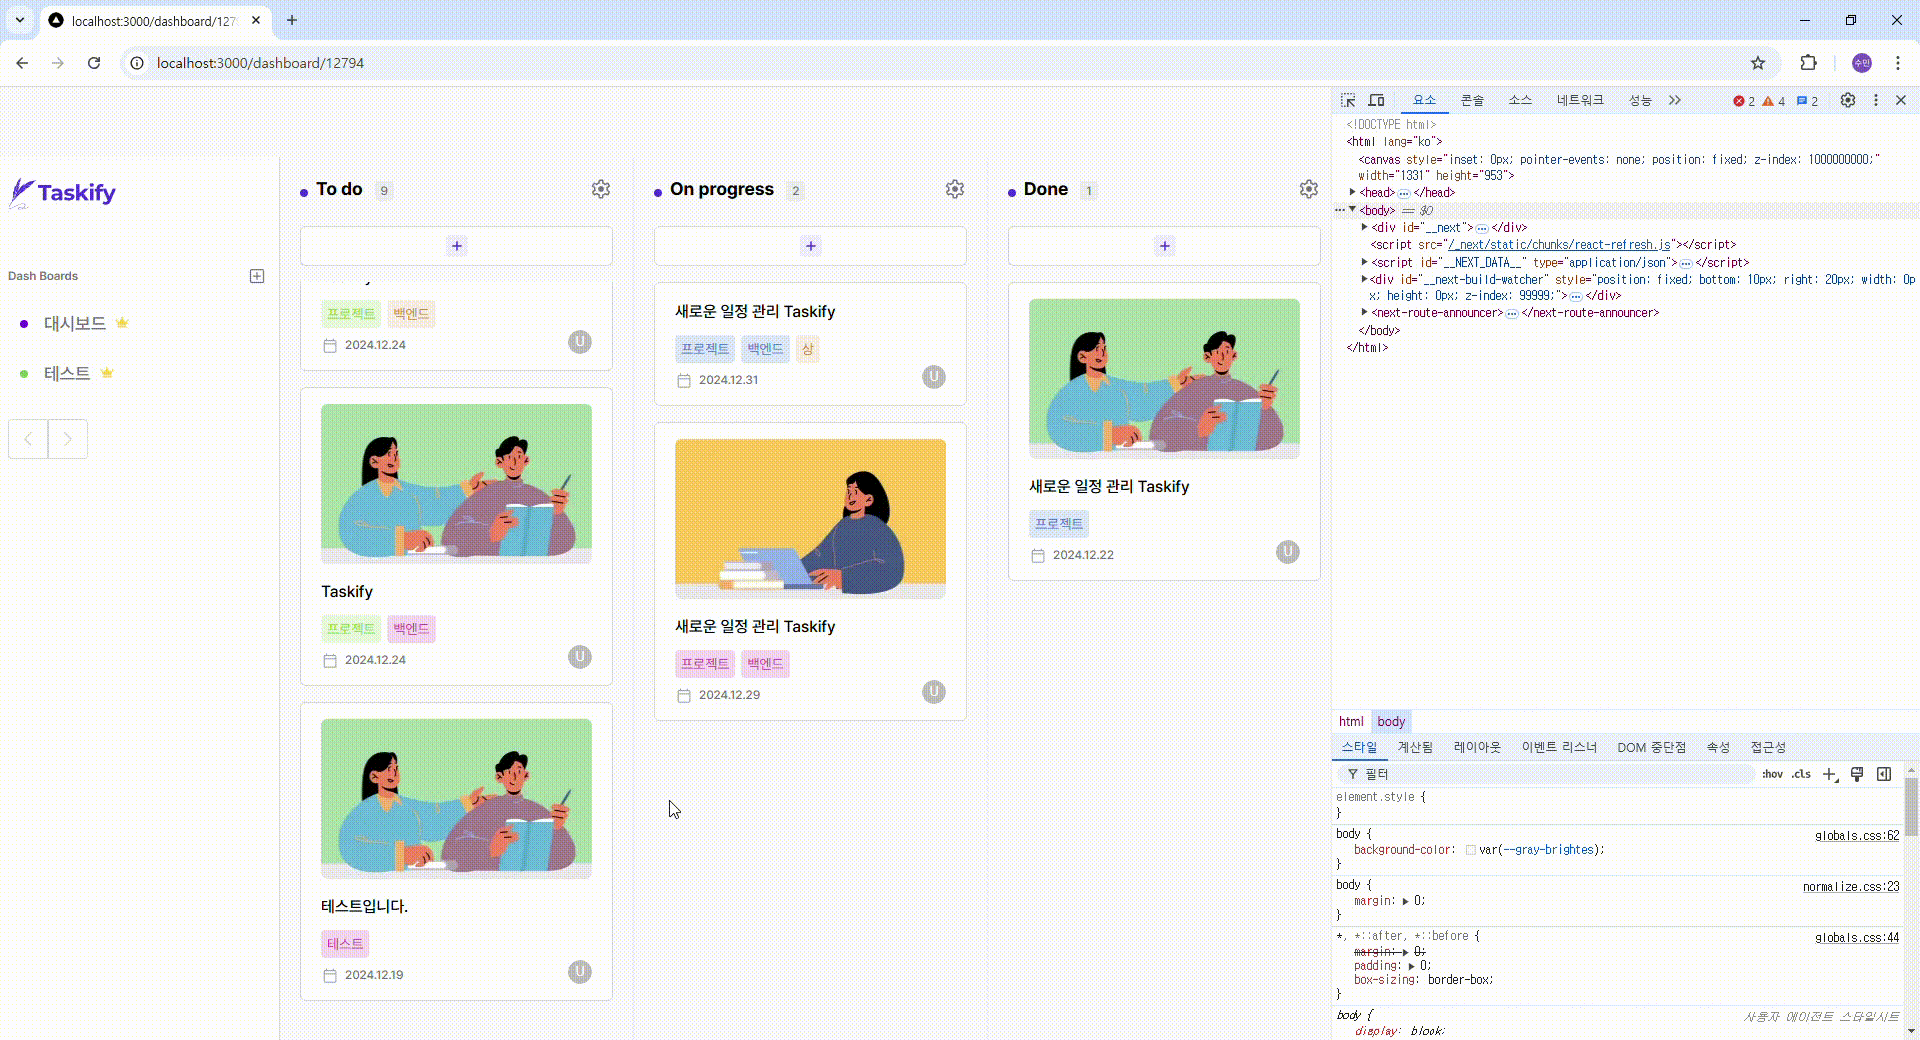This screenshot has width=1920, height=1040.
Task: Click the user avatar on the 2024.12.22 card
Action: coord(1288,552)
